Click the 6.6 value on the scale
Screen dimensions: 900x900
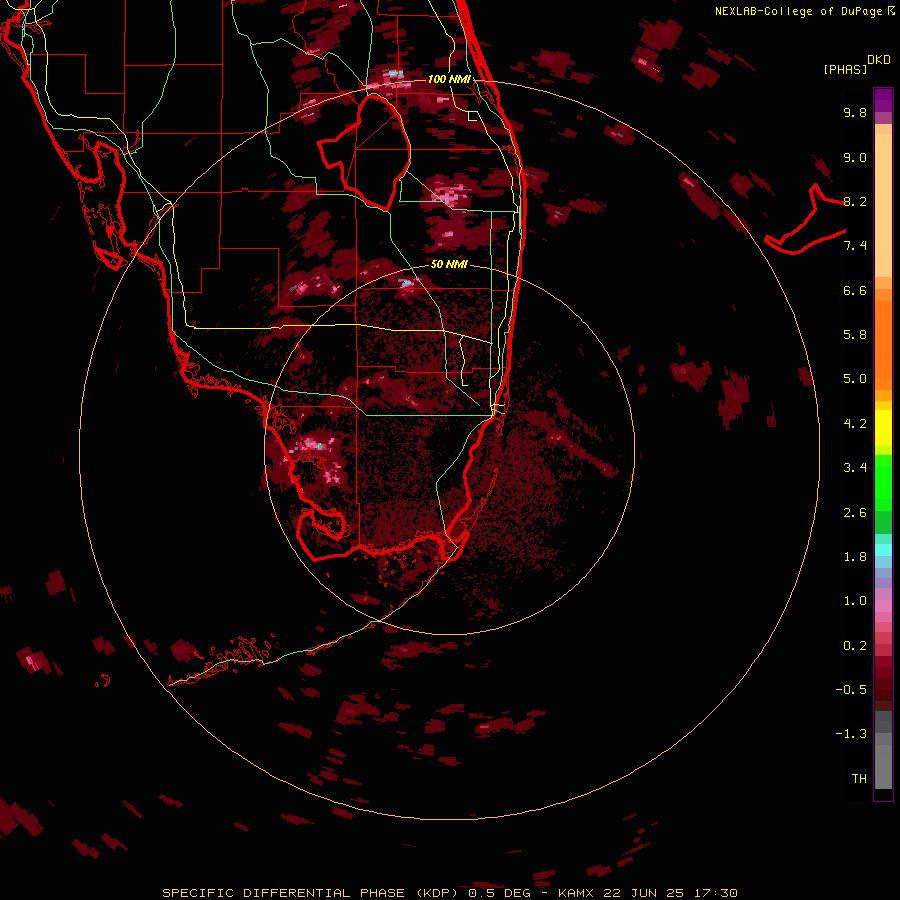tap(855, 290)
